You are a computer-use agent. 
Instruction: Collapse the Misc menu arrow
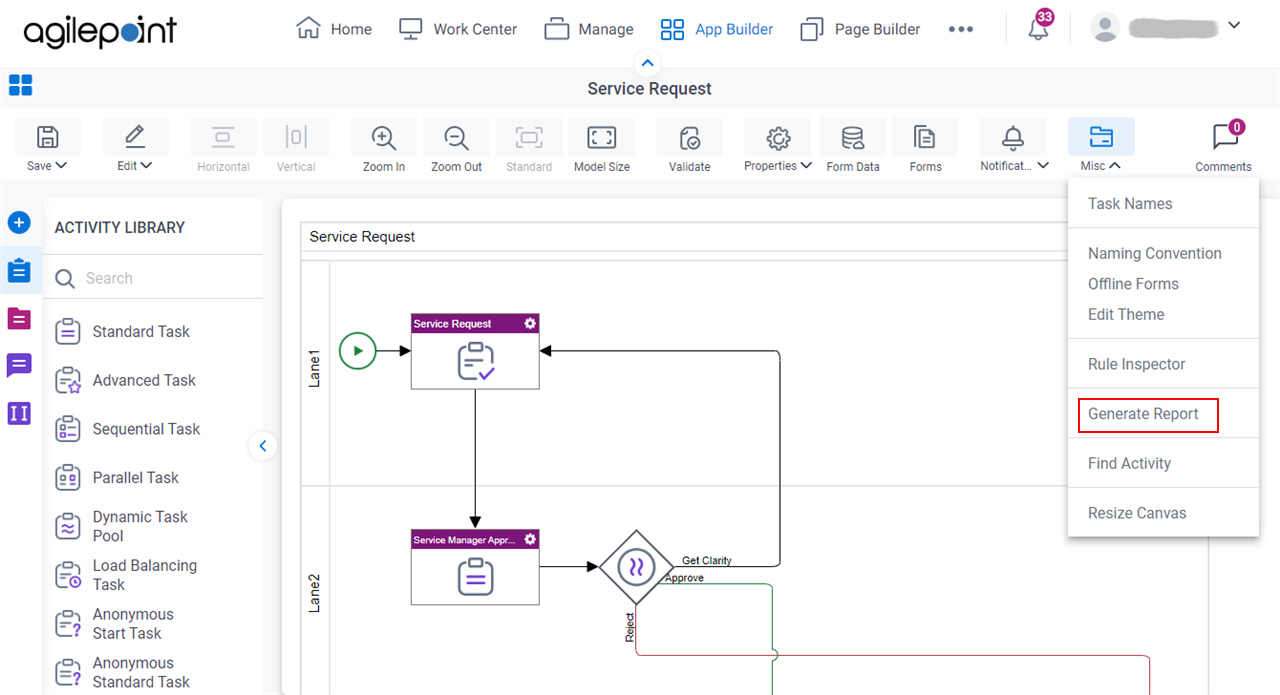pos(1115,166)
